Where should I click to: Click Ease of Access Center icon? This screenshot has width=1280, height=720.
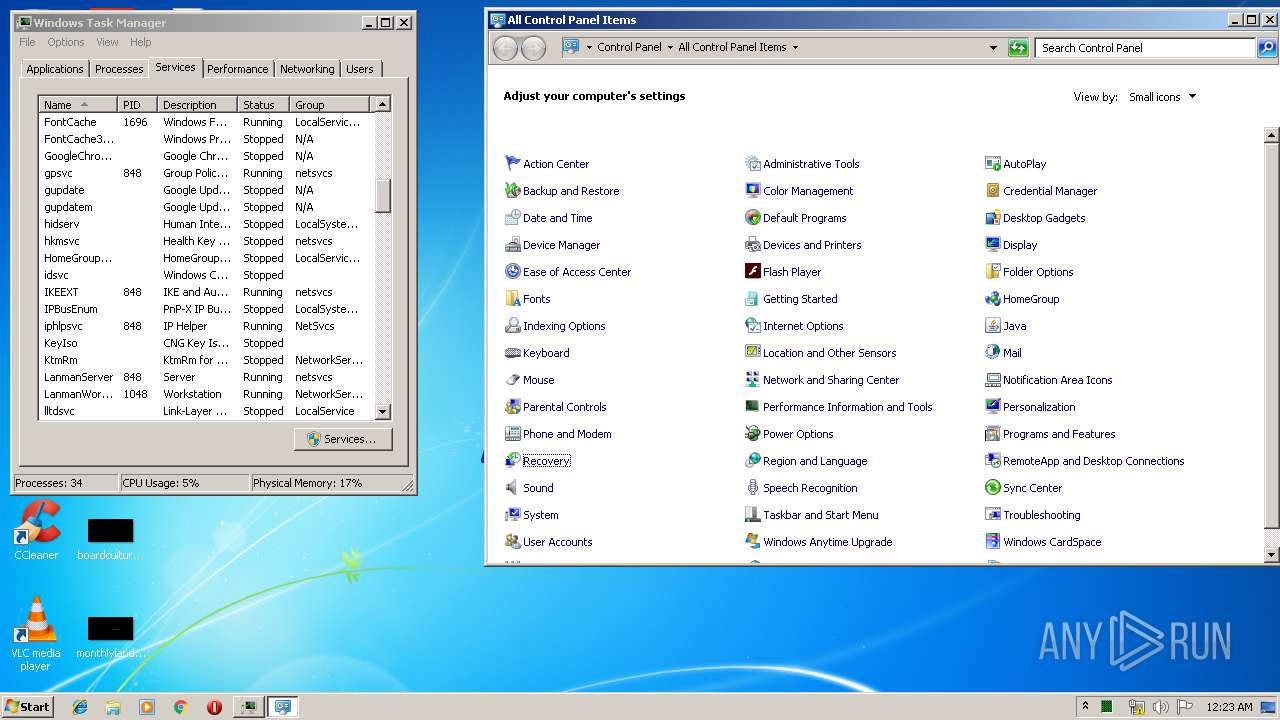[x=513, y=271]
